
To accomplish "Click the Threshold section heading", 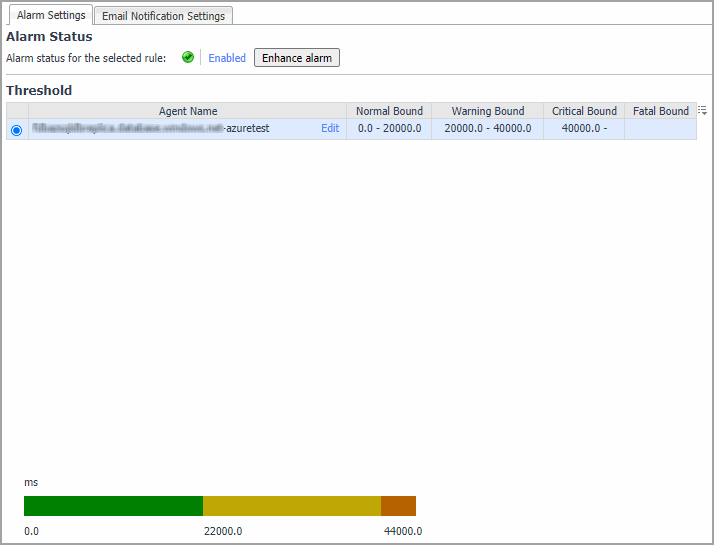I will pyautogui.click(x=39, y=90).
